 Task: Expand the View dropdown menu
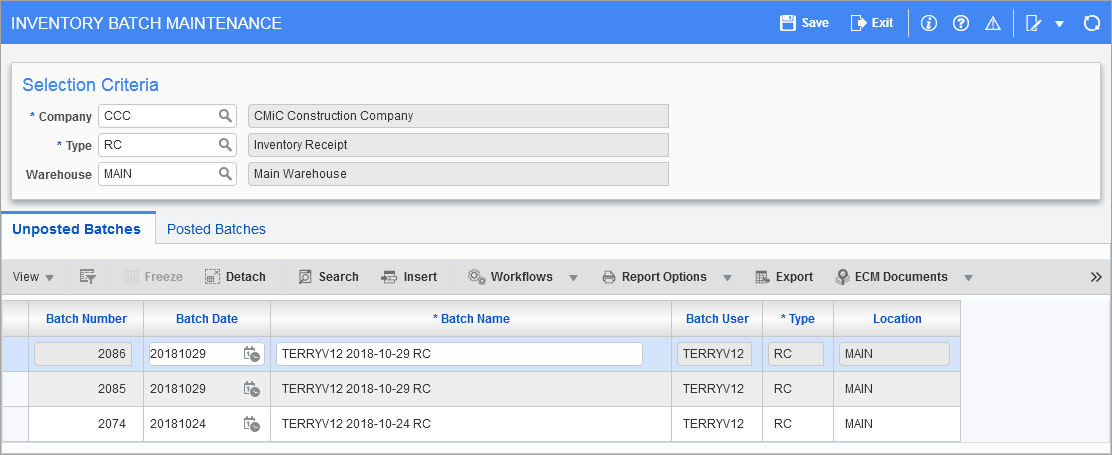point(34,277)
